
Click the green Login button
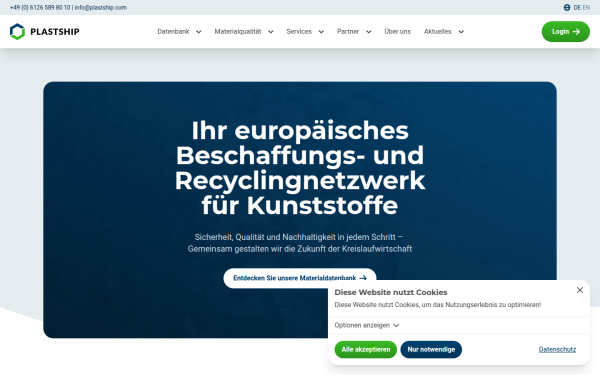(566, 32)
